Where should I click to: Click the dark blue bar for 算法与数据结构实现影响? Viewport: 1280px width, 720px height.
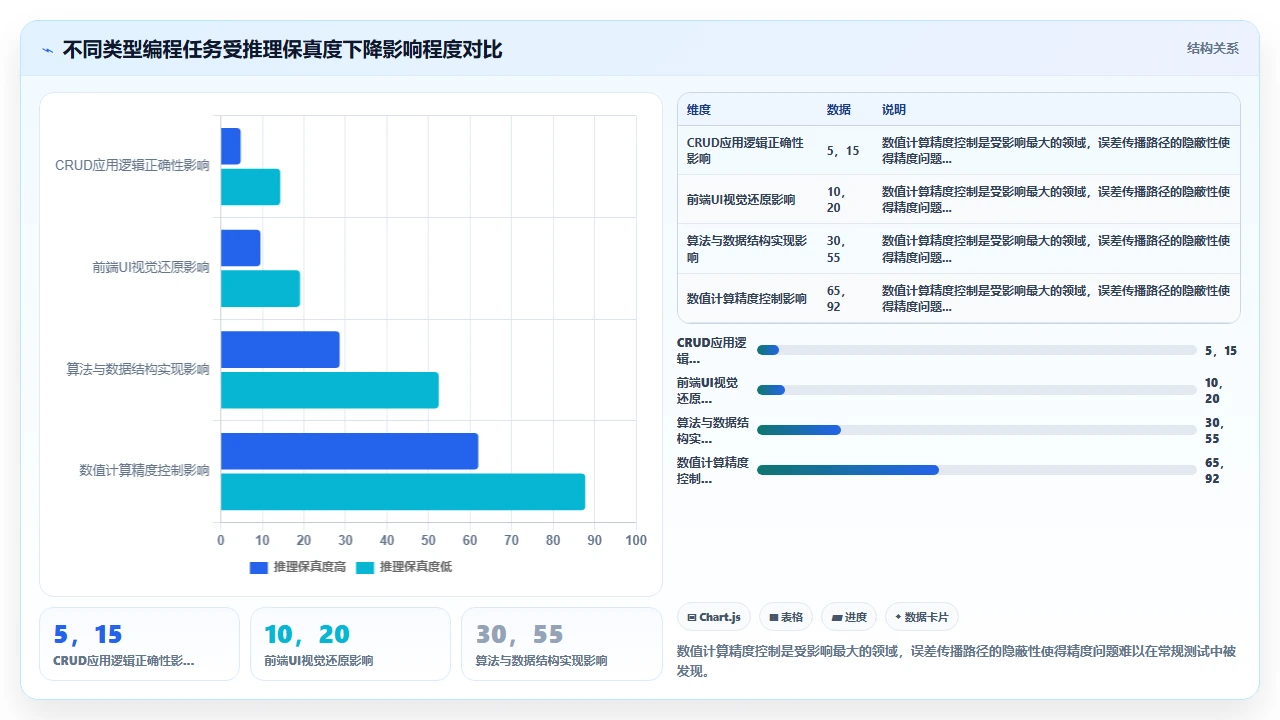(280, 349)
